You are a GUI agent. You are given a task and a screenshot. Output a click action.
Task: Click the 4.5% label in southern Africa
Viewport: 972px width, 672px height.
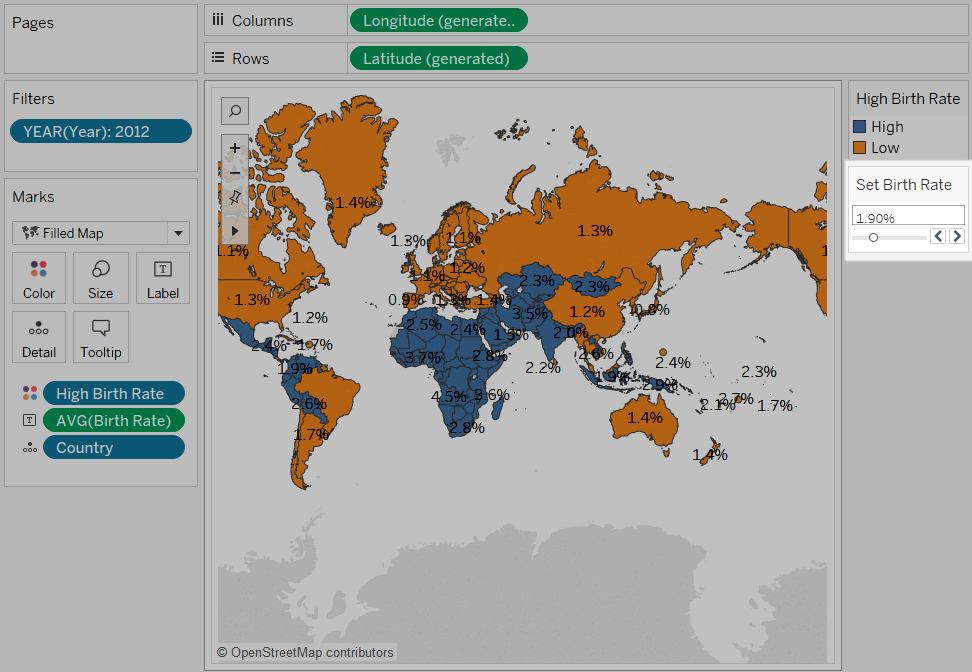click(x=449, y=396)
